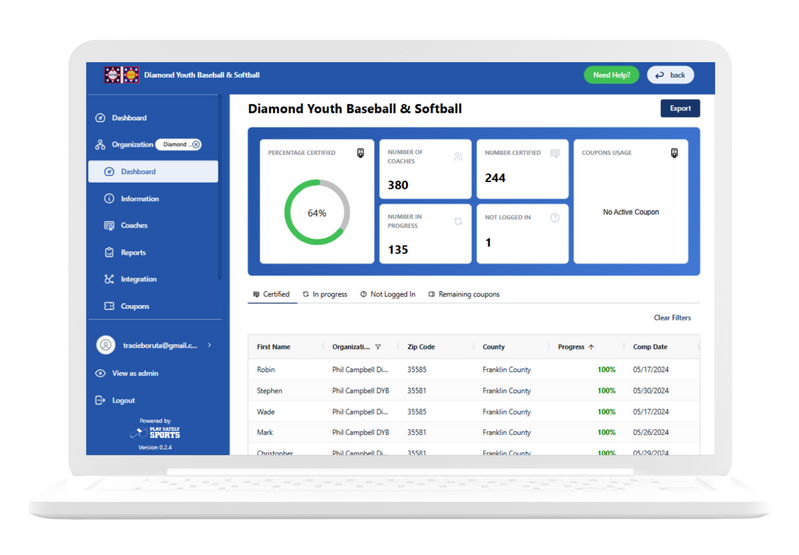Open Reports via its clipboard icon
799x555 pixels.
(109, 253)
